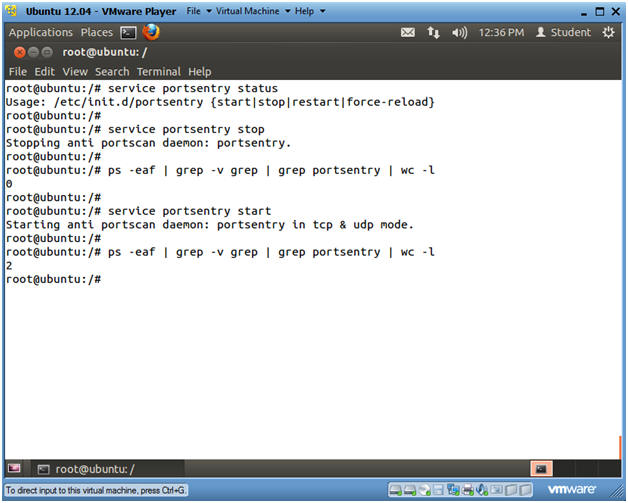Screen dimensions: 628x503
Task: Minimize the root@ubuntu terminal window
Action: point(33,52)
